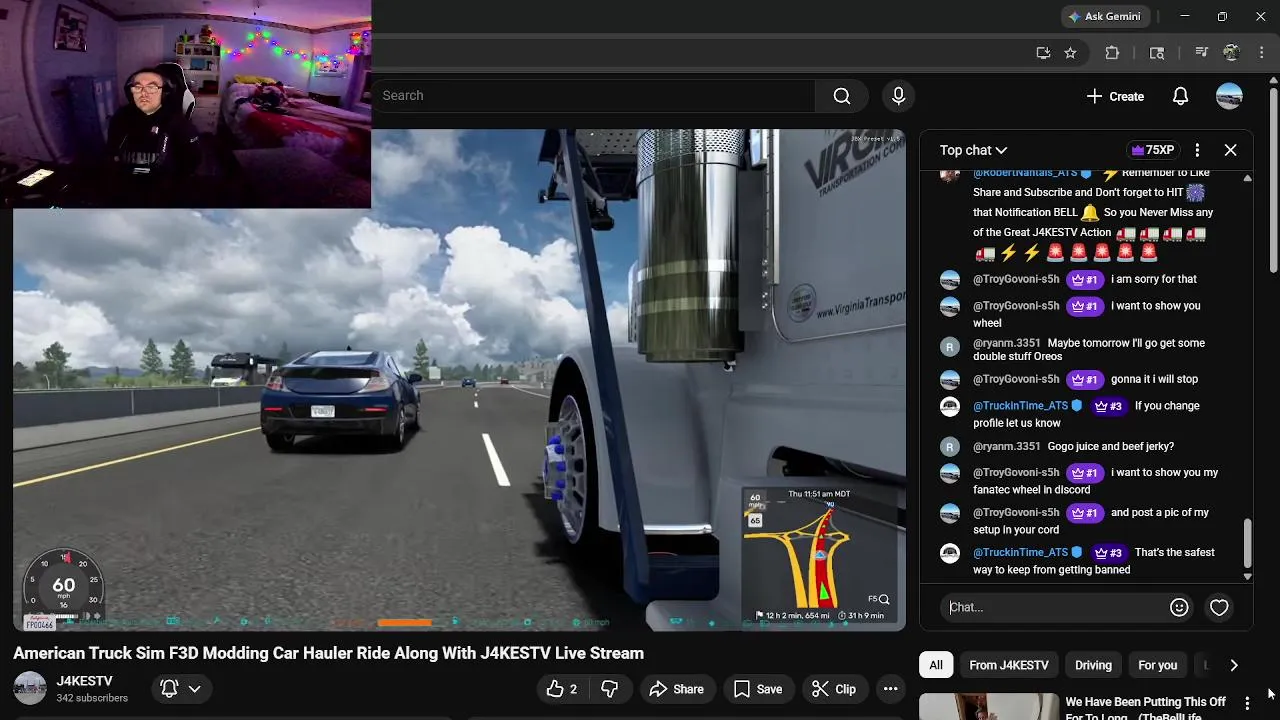This screenshot has width=1280, height=720.
Task: Open the emoji picker in chat
Action: point(1179,607)
